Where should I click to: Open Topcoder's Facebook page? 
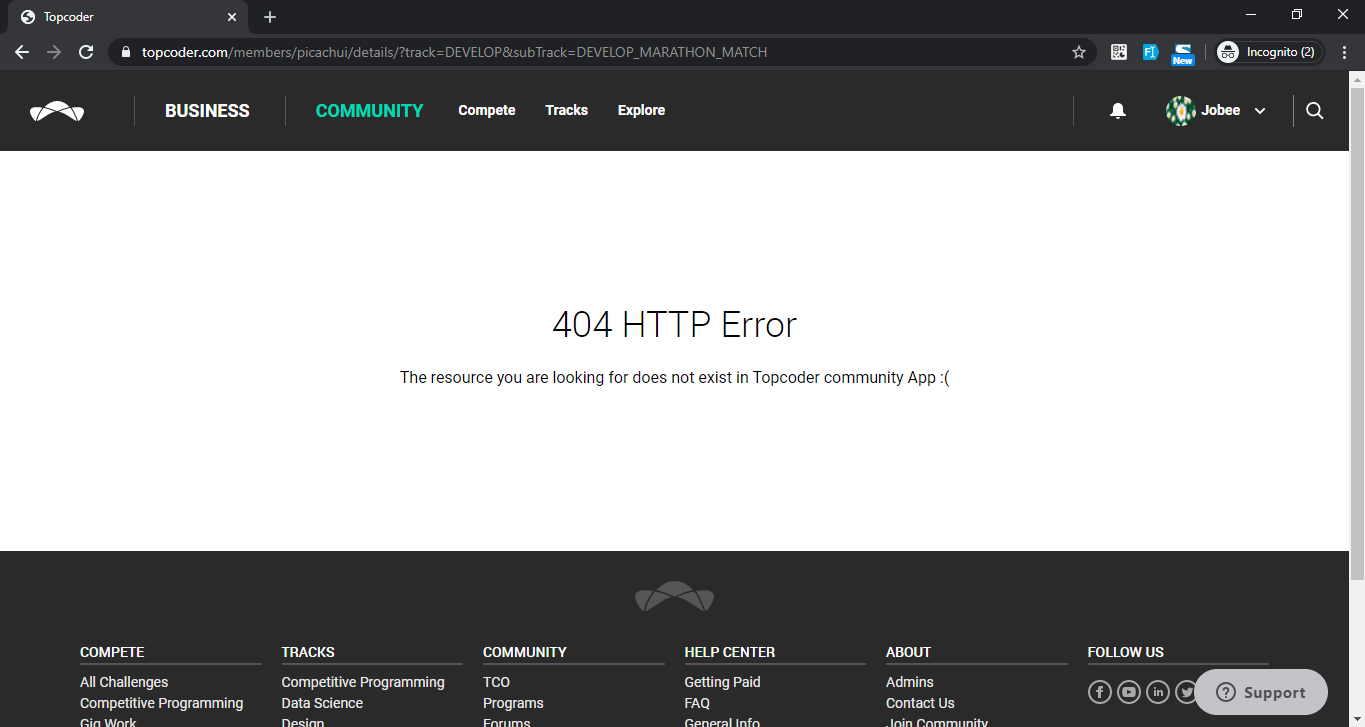[x=1099, y=691]
